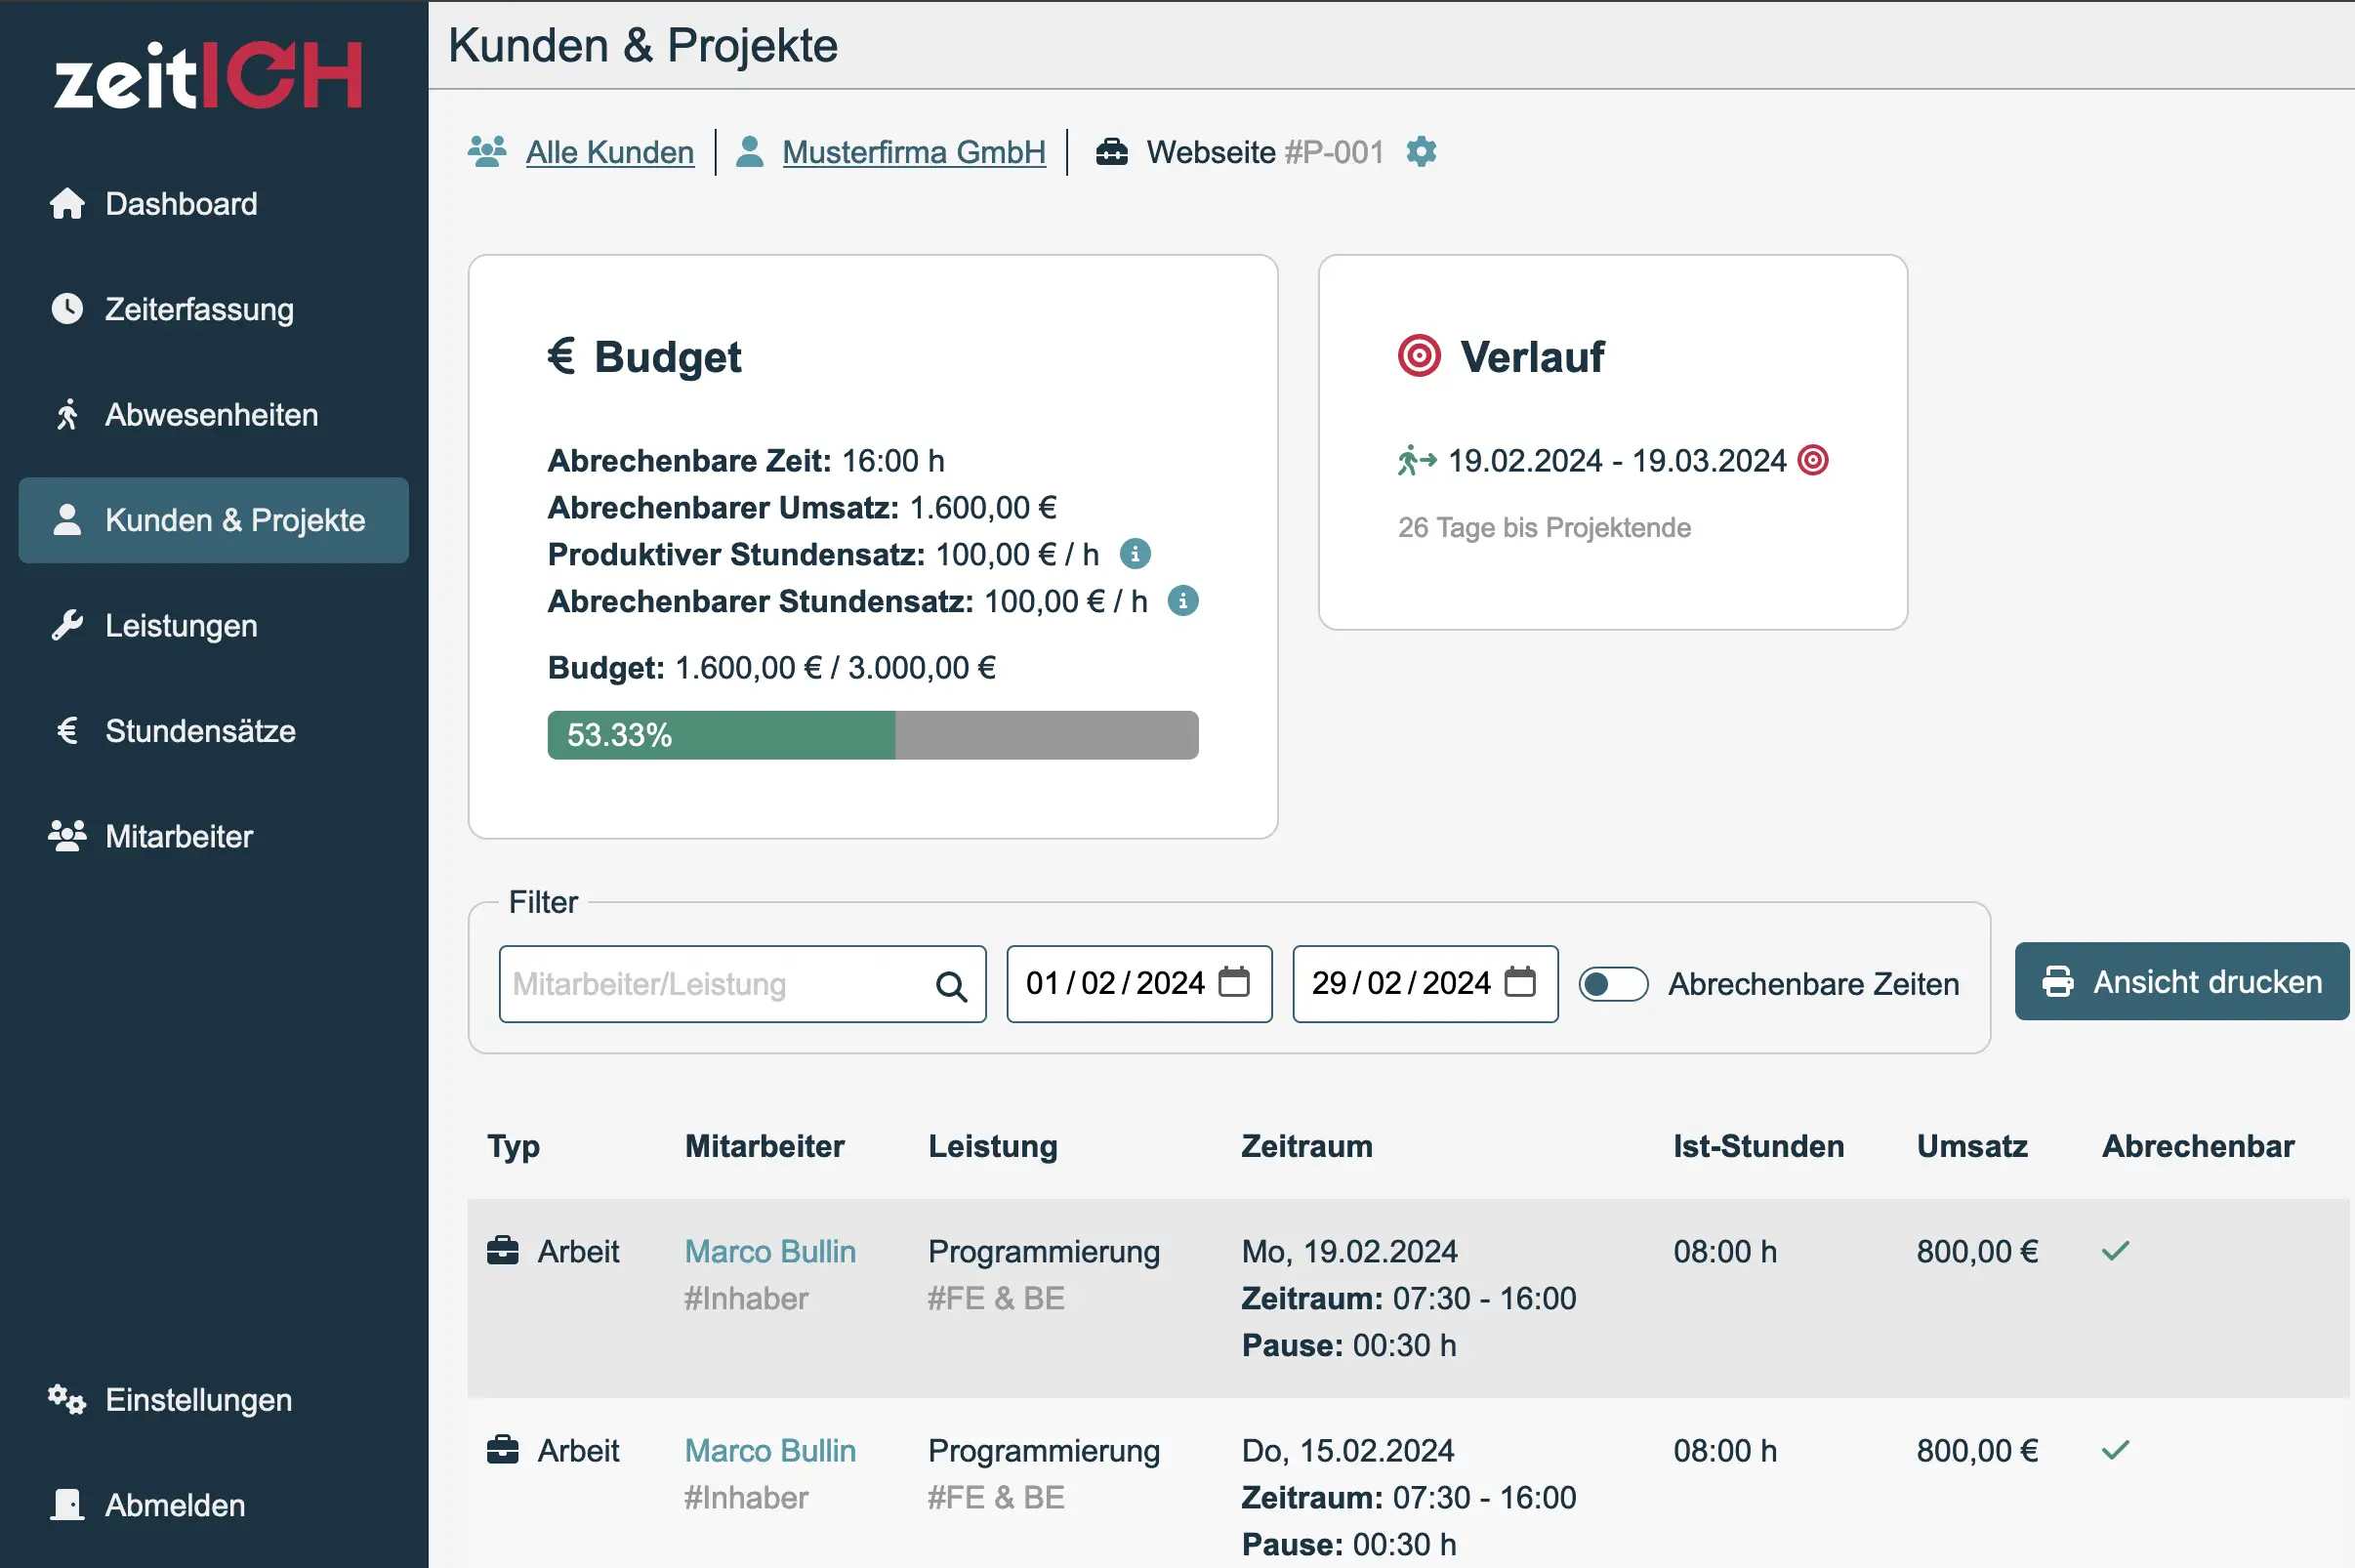
Task: Select Kunden & Projekte menu item
Action: (x=213, y=520)
